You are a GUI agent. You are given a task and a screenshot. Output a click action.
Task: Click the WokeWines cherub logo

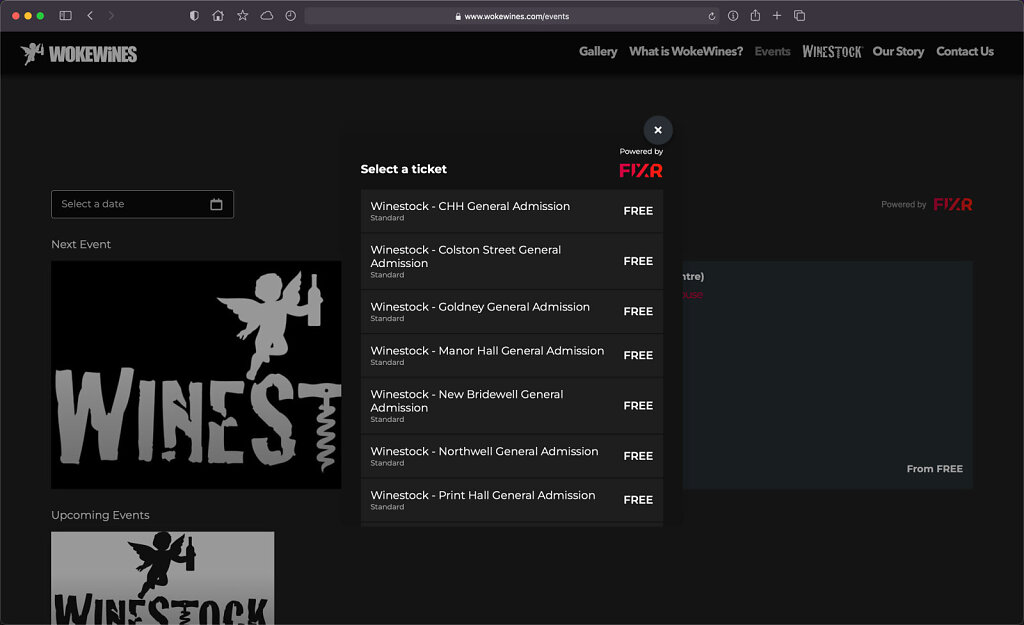79,54
